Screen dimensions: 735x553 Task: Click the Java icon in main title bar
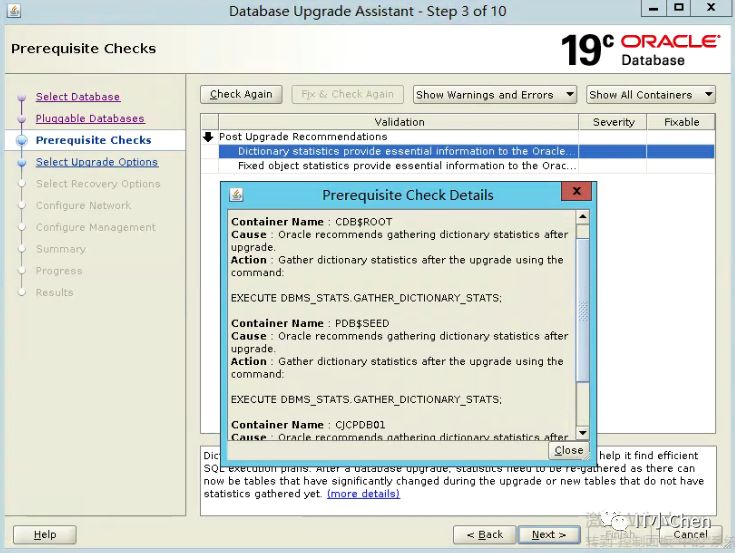[14, 10]
